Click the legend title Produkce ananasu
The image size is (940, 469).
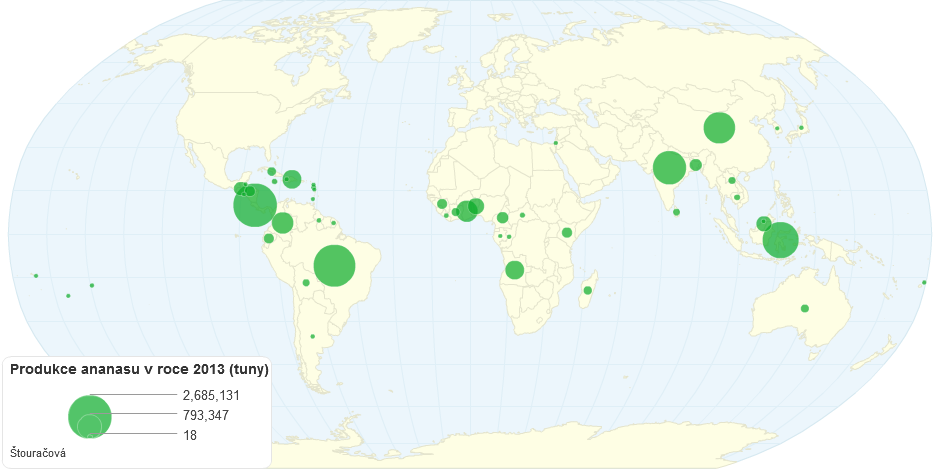(139, 369)
